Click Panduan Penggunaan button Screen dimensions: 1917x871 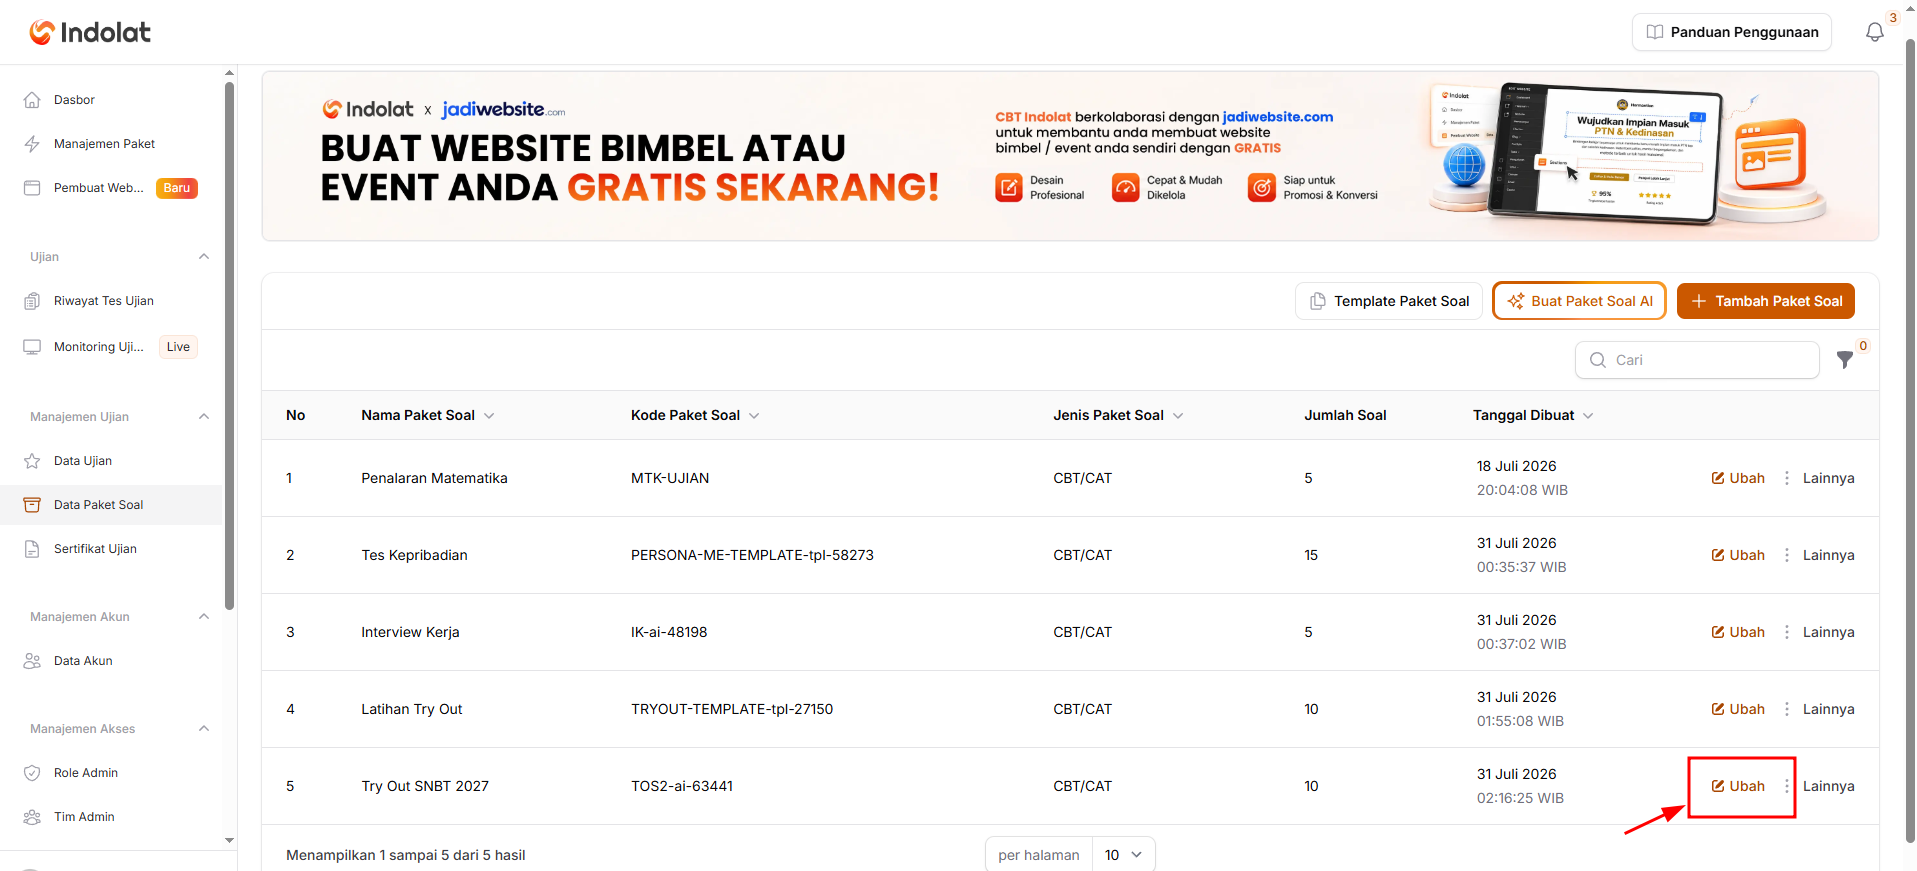(x=1732, y=32)
